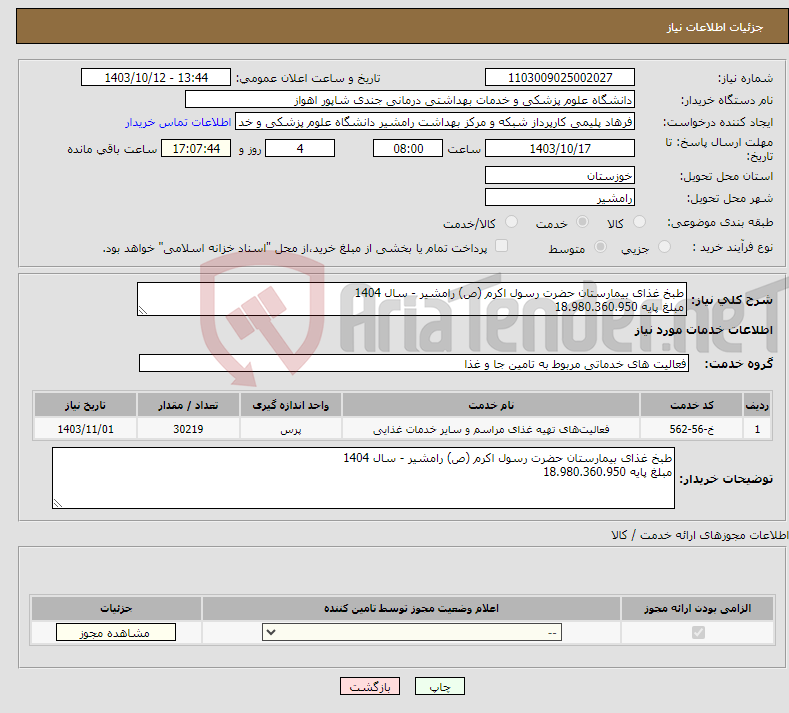Click the unit cell پرس
Image resolution: width=789 pixels, height=713 pixels.
pos(291,429)
